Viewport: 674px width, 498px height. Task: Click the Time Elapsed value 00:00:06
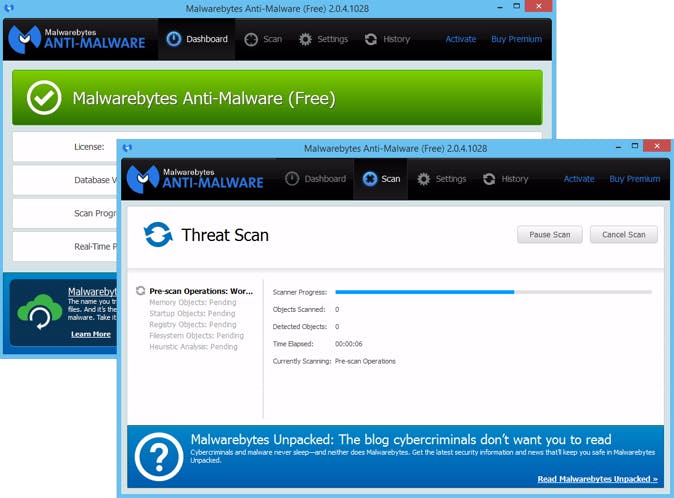coord(349,344)
